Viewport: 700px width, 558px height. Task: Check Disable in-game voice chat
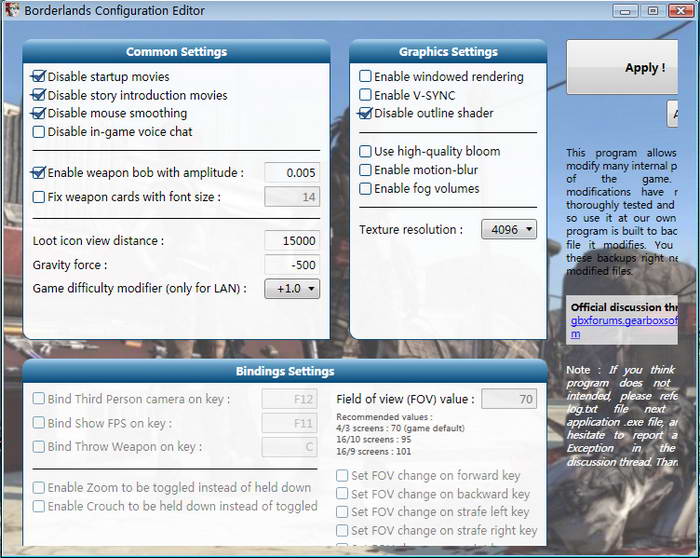pos(39,132)
